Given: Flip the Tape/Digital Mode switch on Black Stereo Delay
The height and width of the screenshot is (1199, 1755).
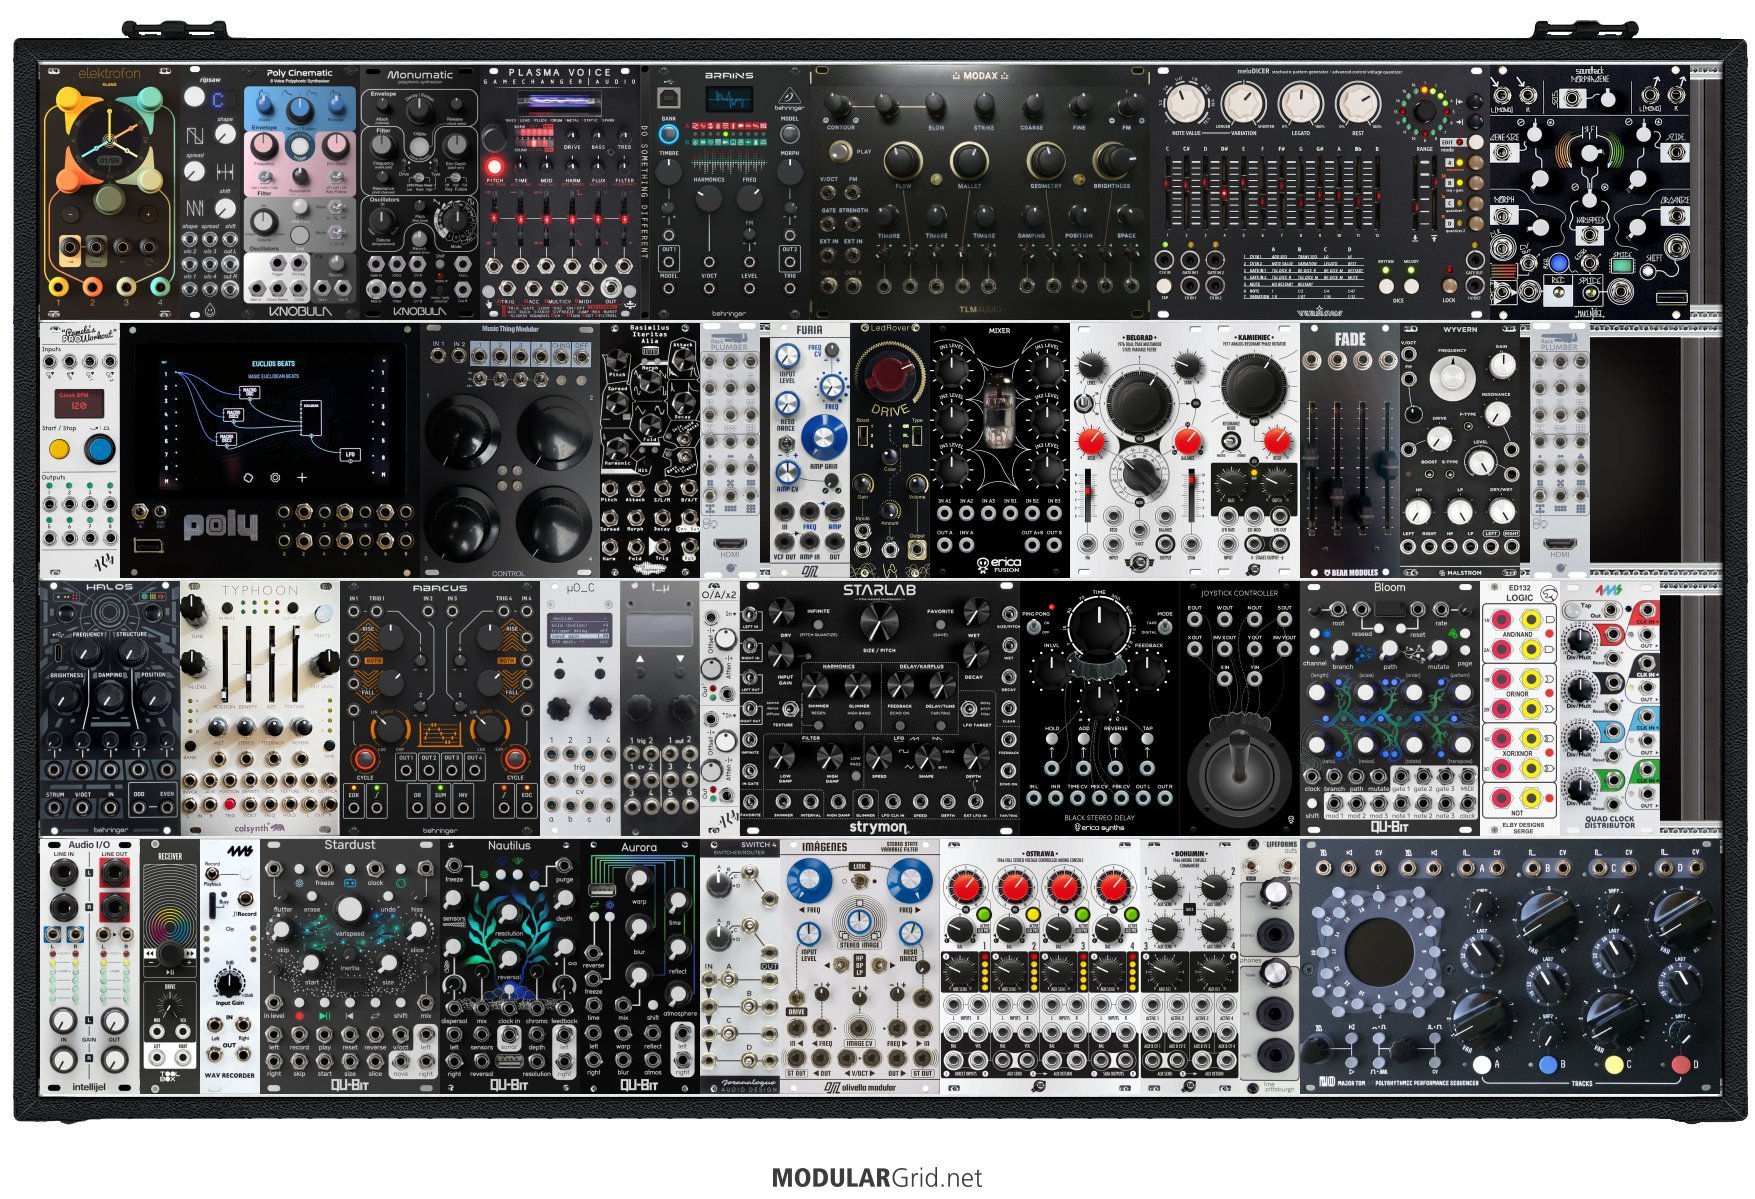Looking at the screenshot, I should click(x=1164, y=629).
